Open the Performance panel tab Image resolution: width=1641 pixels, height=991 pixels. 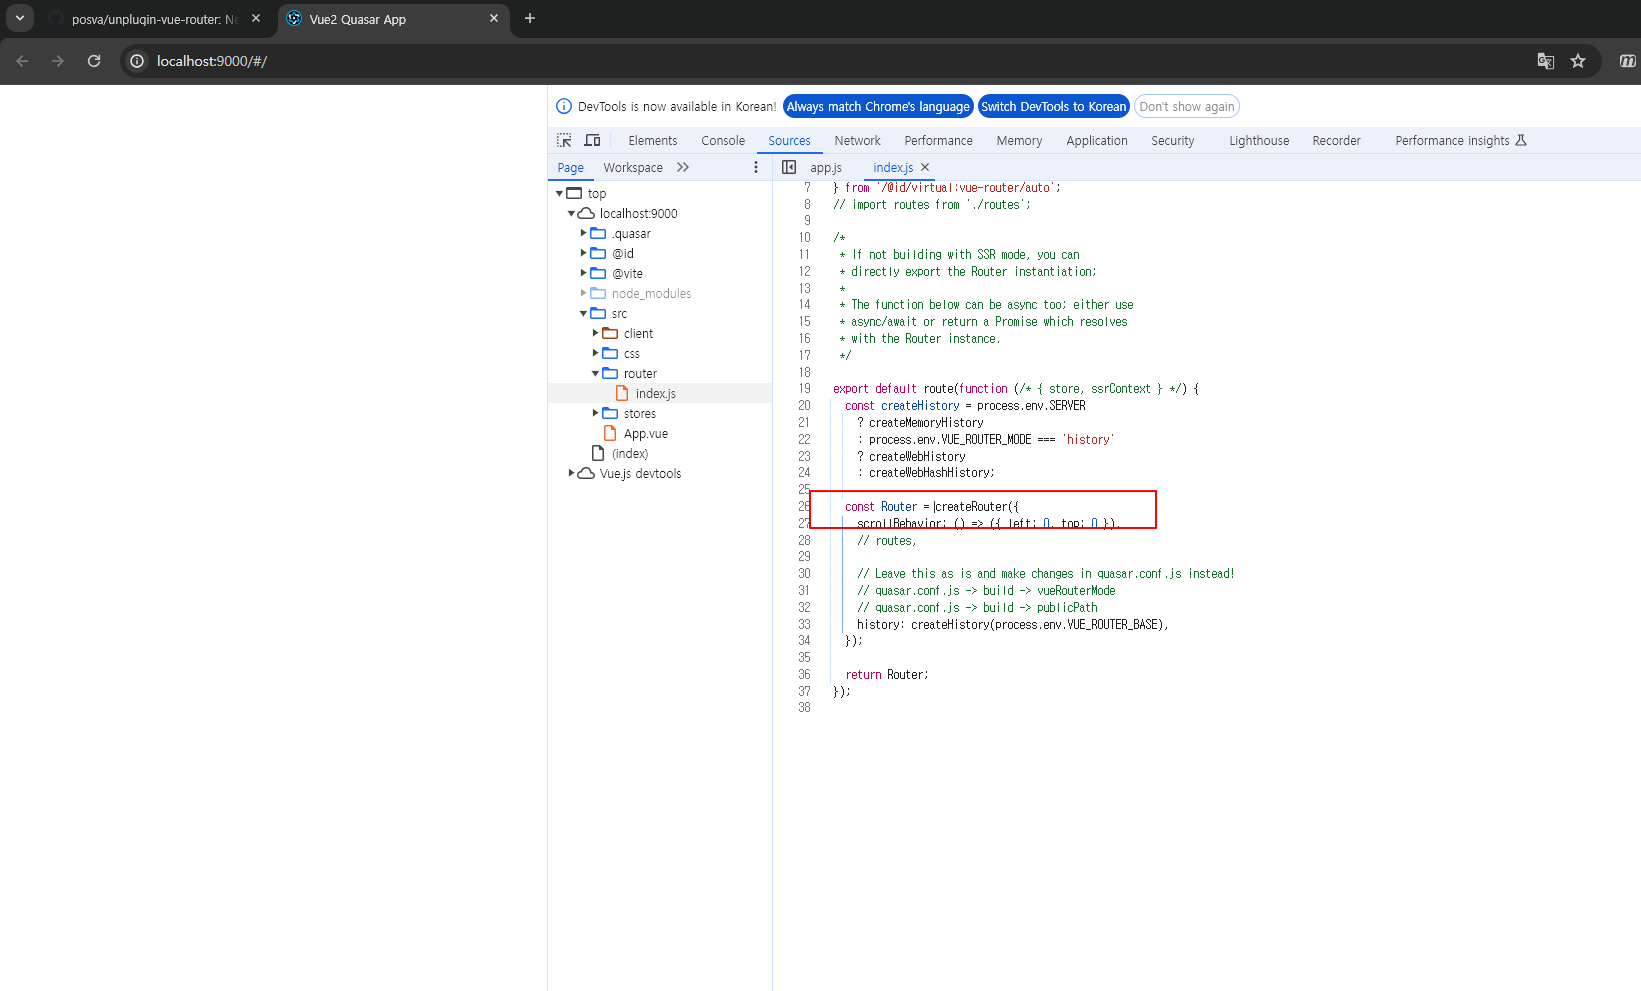click(x=938, y=141)
